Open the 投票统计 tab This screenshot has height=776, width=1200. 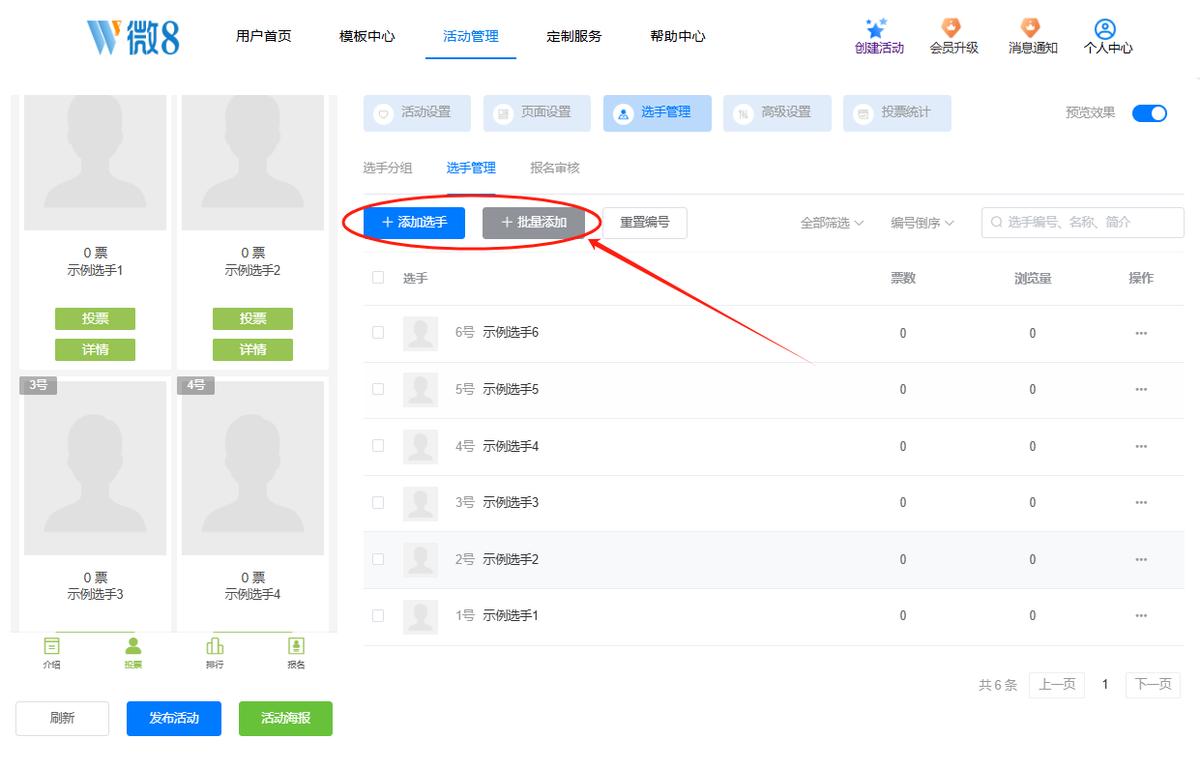pyautogui.click(x=897, y=113)
